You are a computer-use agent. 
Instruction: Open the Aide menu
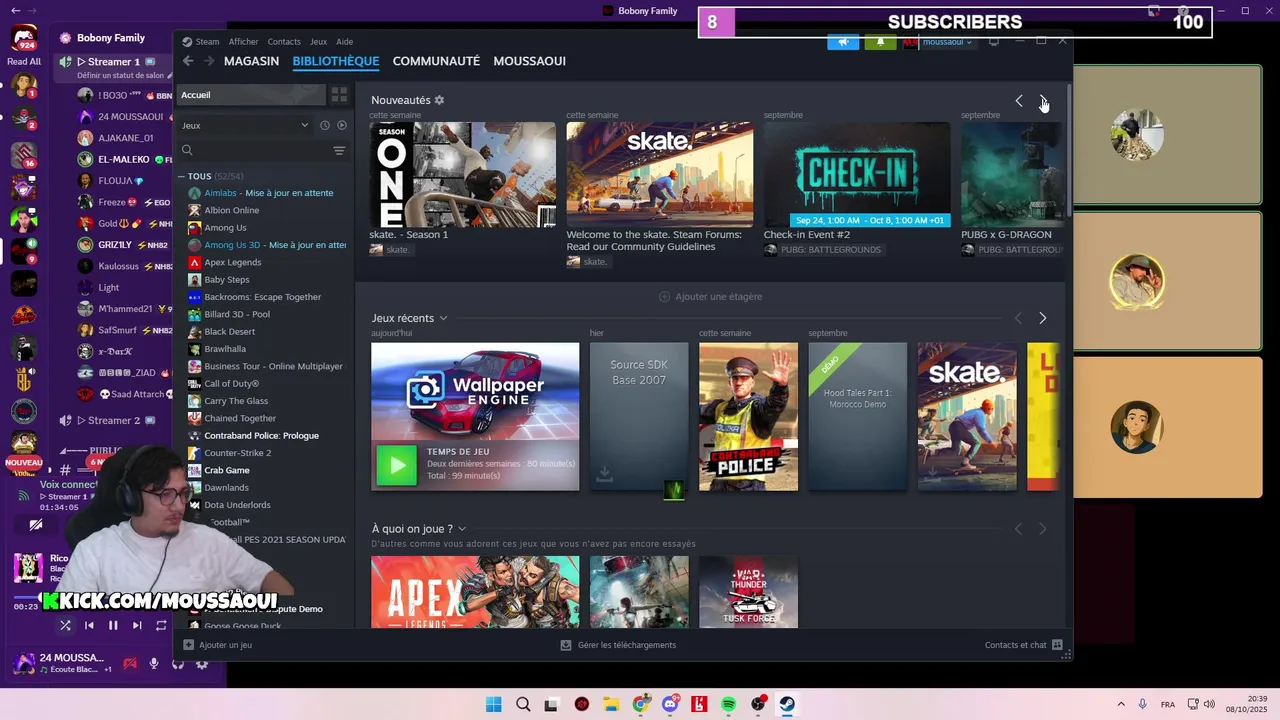click(344, 42)
